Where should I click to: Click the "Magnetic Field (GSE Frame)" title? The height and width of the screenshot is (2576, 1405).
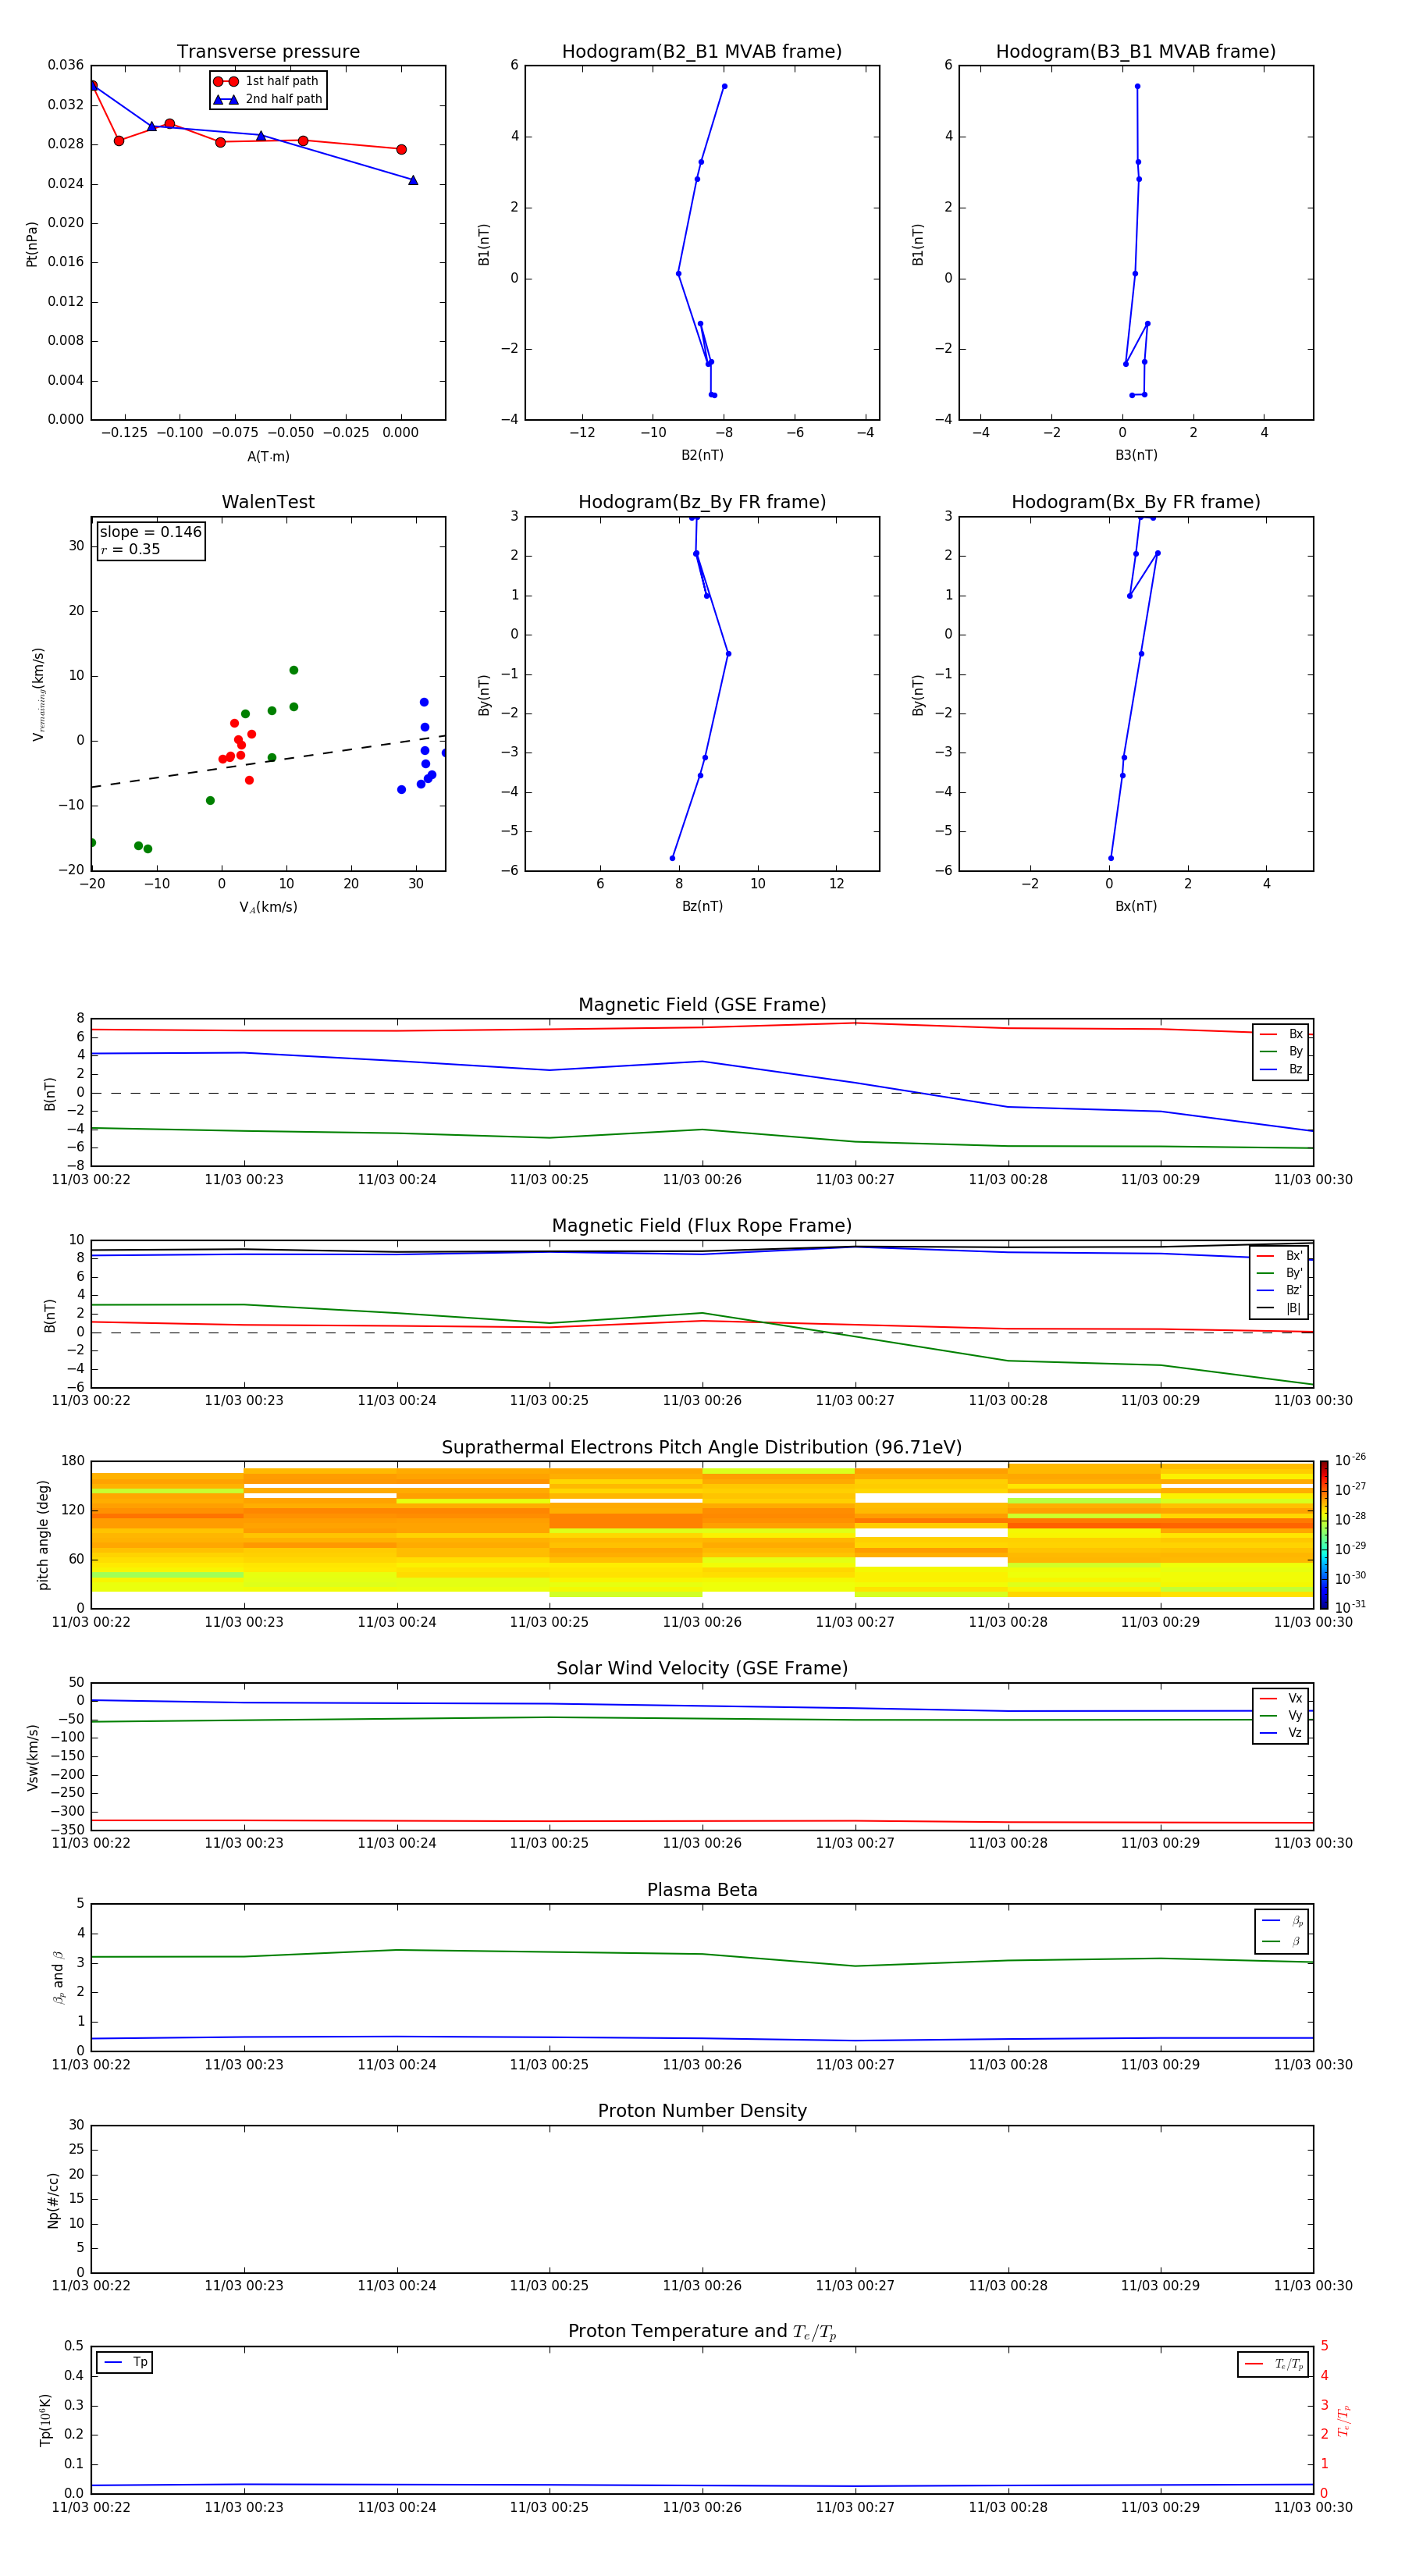702,1005
